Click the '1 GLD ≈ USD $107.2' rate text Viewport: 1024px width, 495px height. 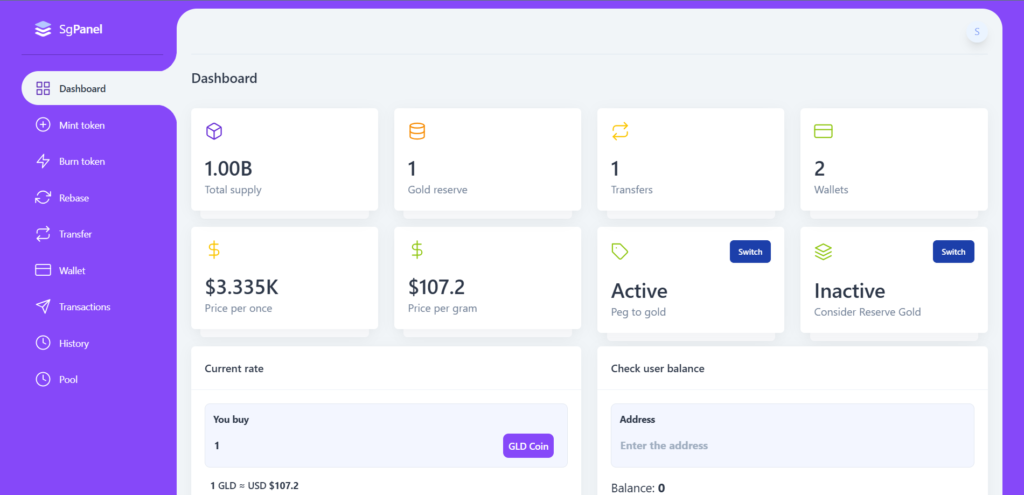254,486
